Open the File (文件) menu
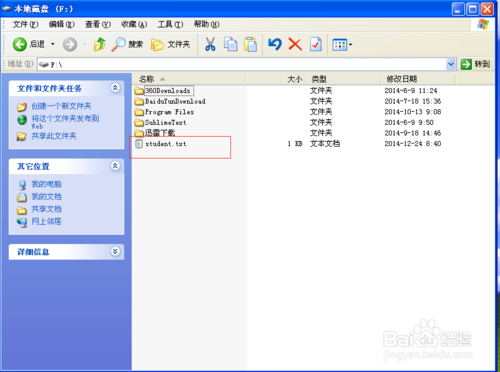 click(25, 24)
